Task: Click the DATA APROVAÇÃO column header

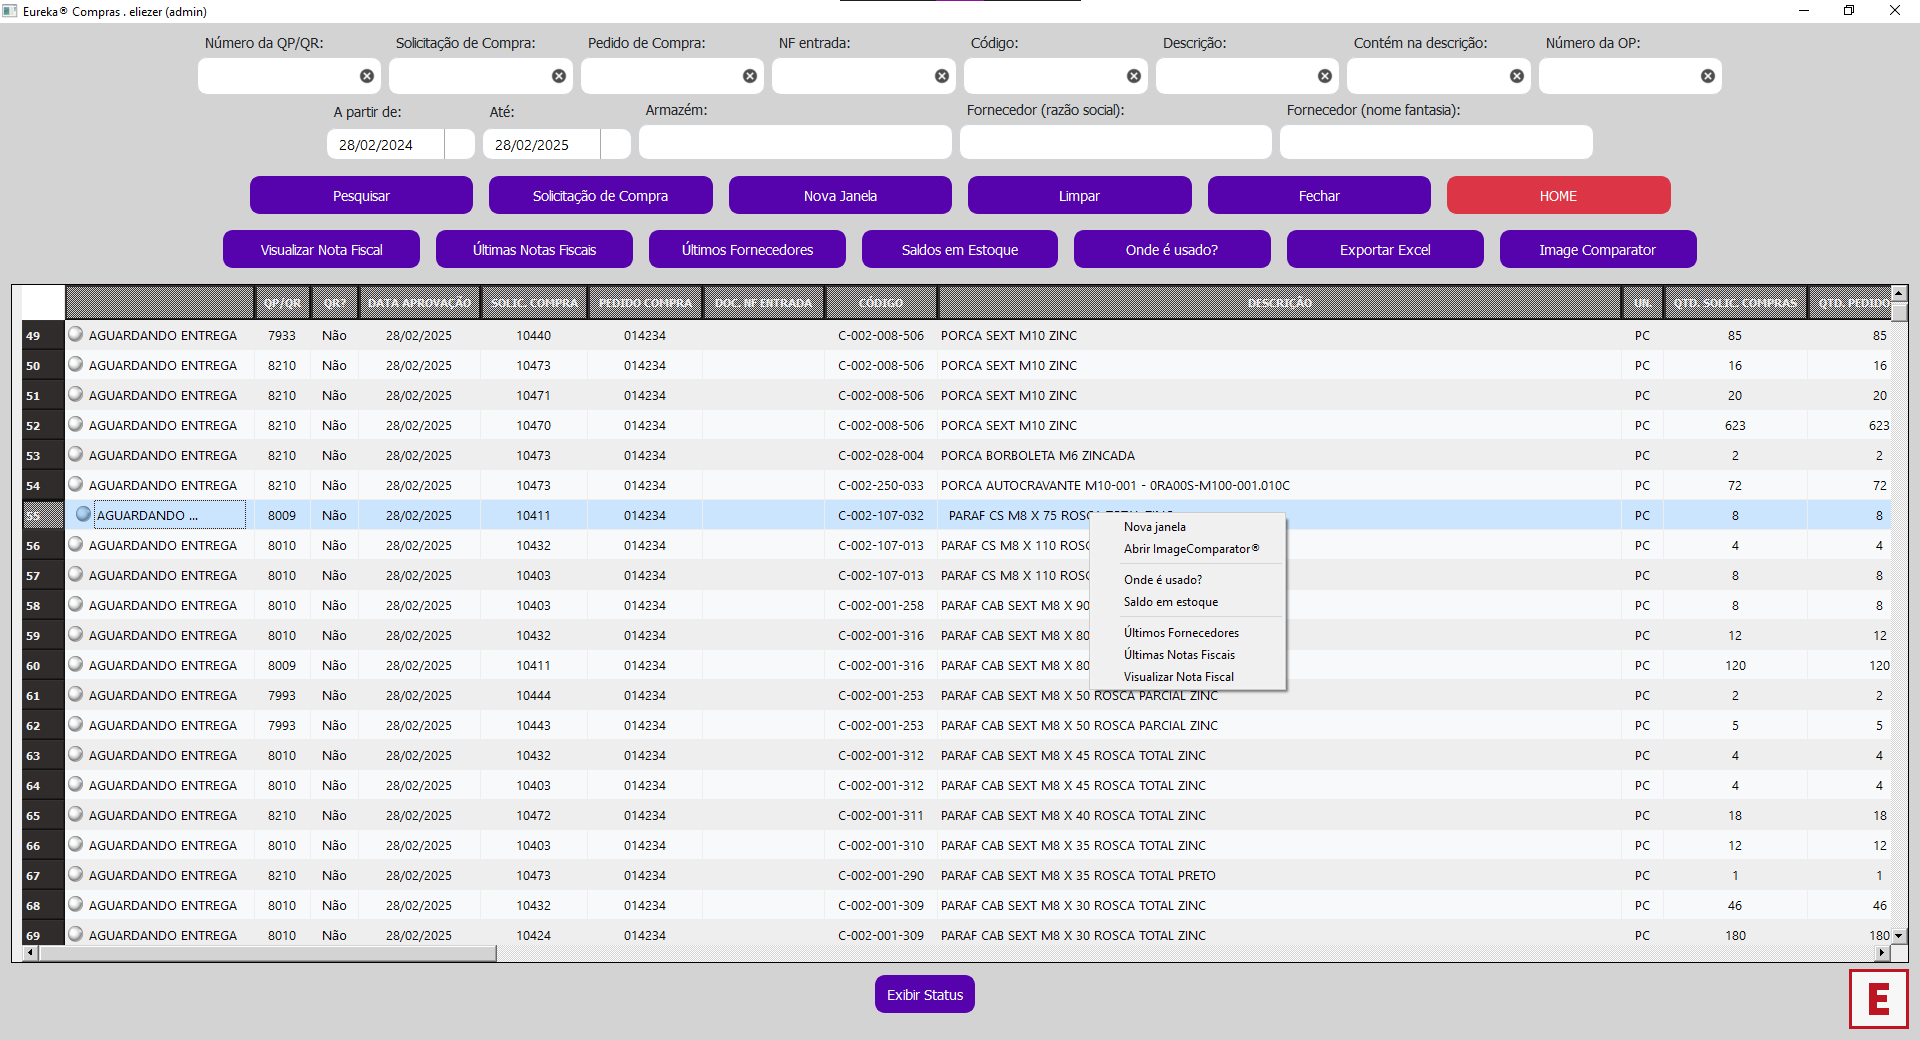Action: [x=419, y=302]
